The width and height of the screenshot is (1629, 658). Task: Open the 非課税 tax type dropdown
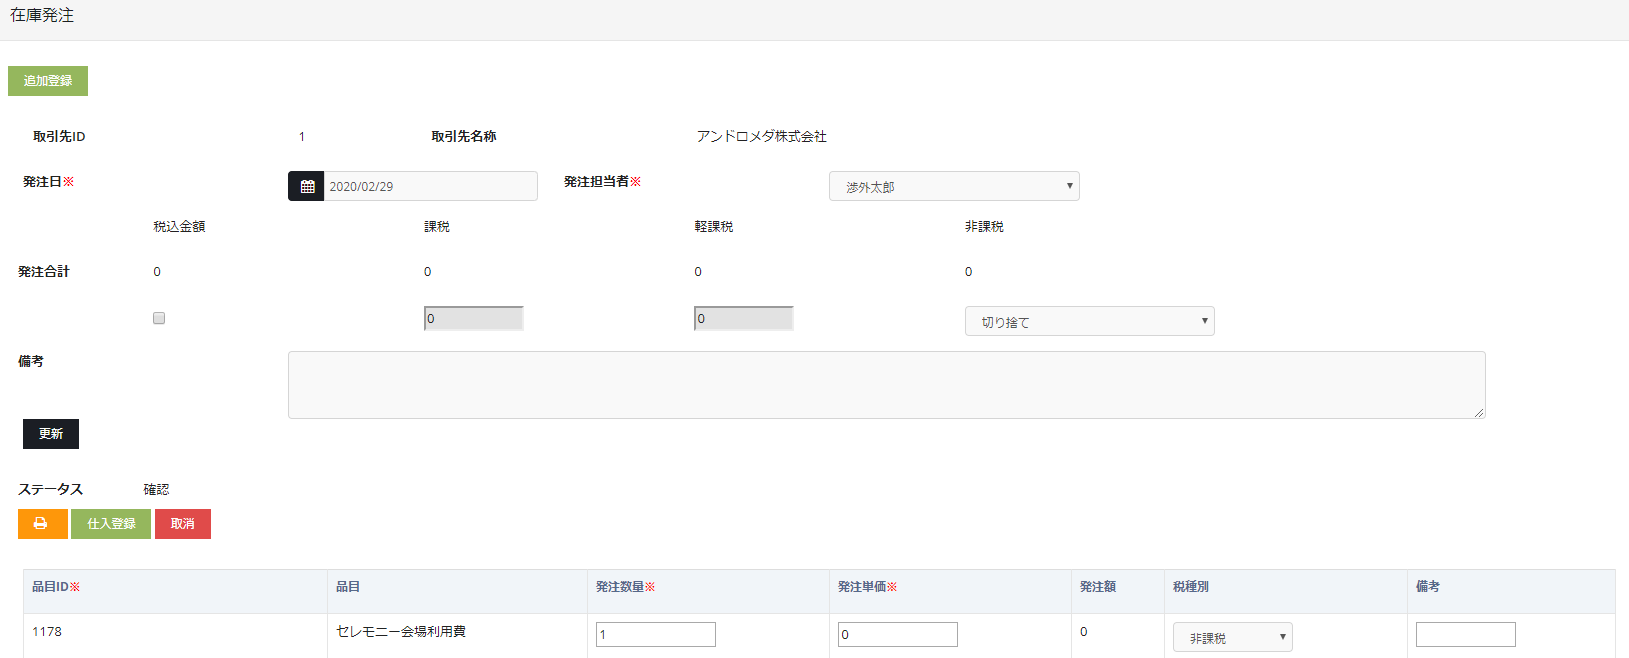[x=1232, y=637]
